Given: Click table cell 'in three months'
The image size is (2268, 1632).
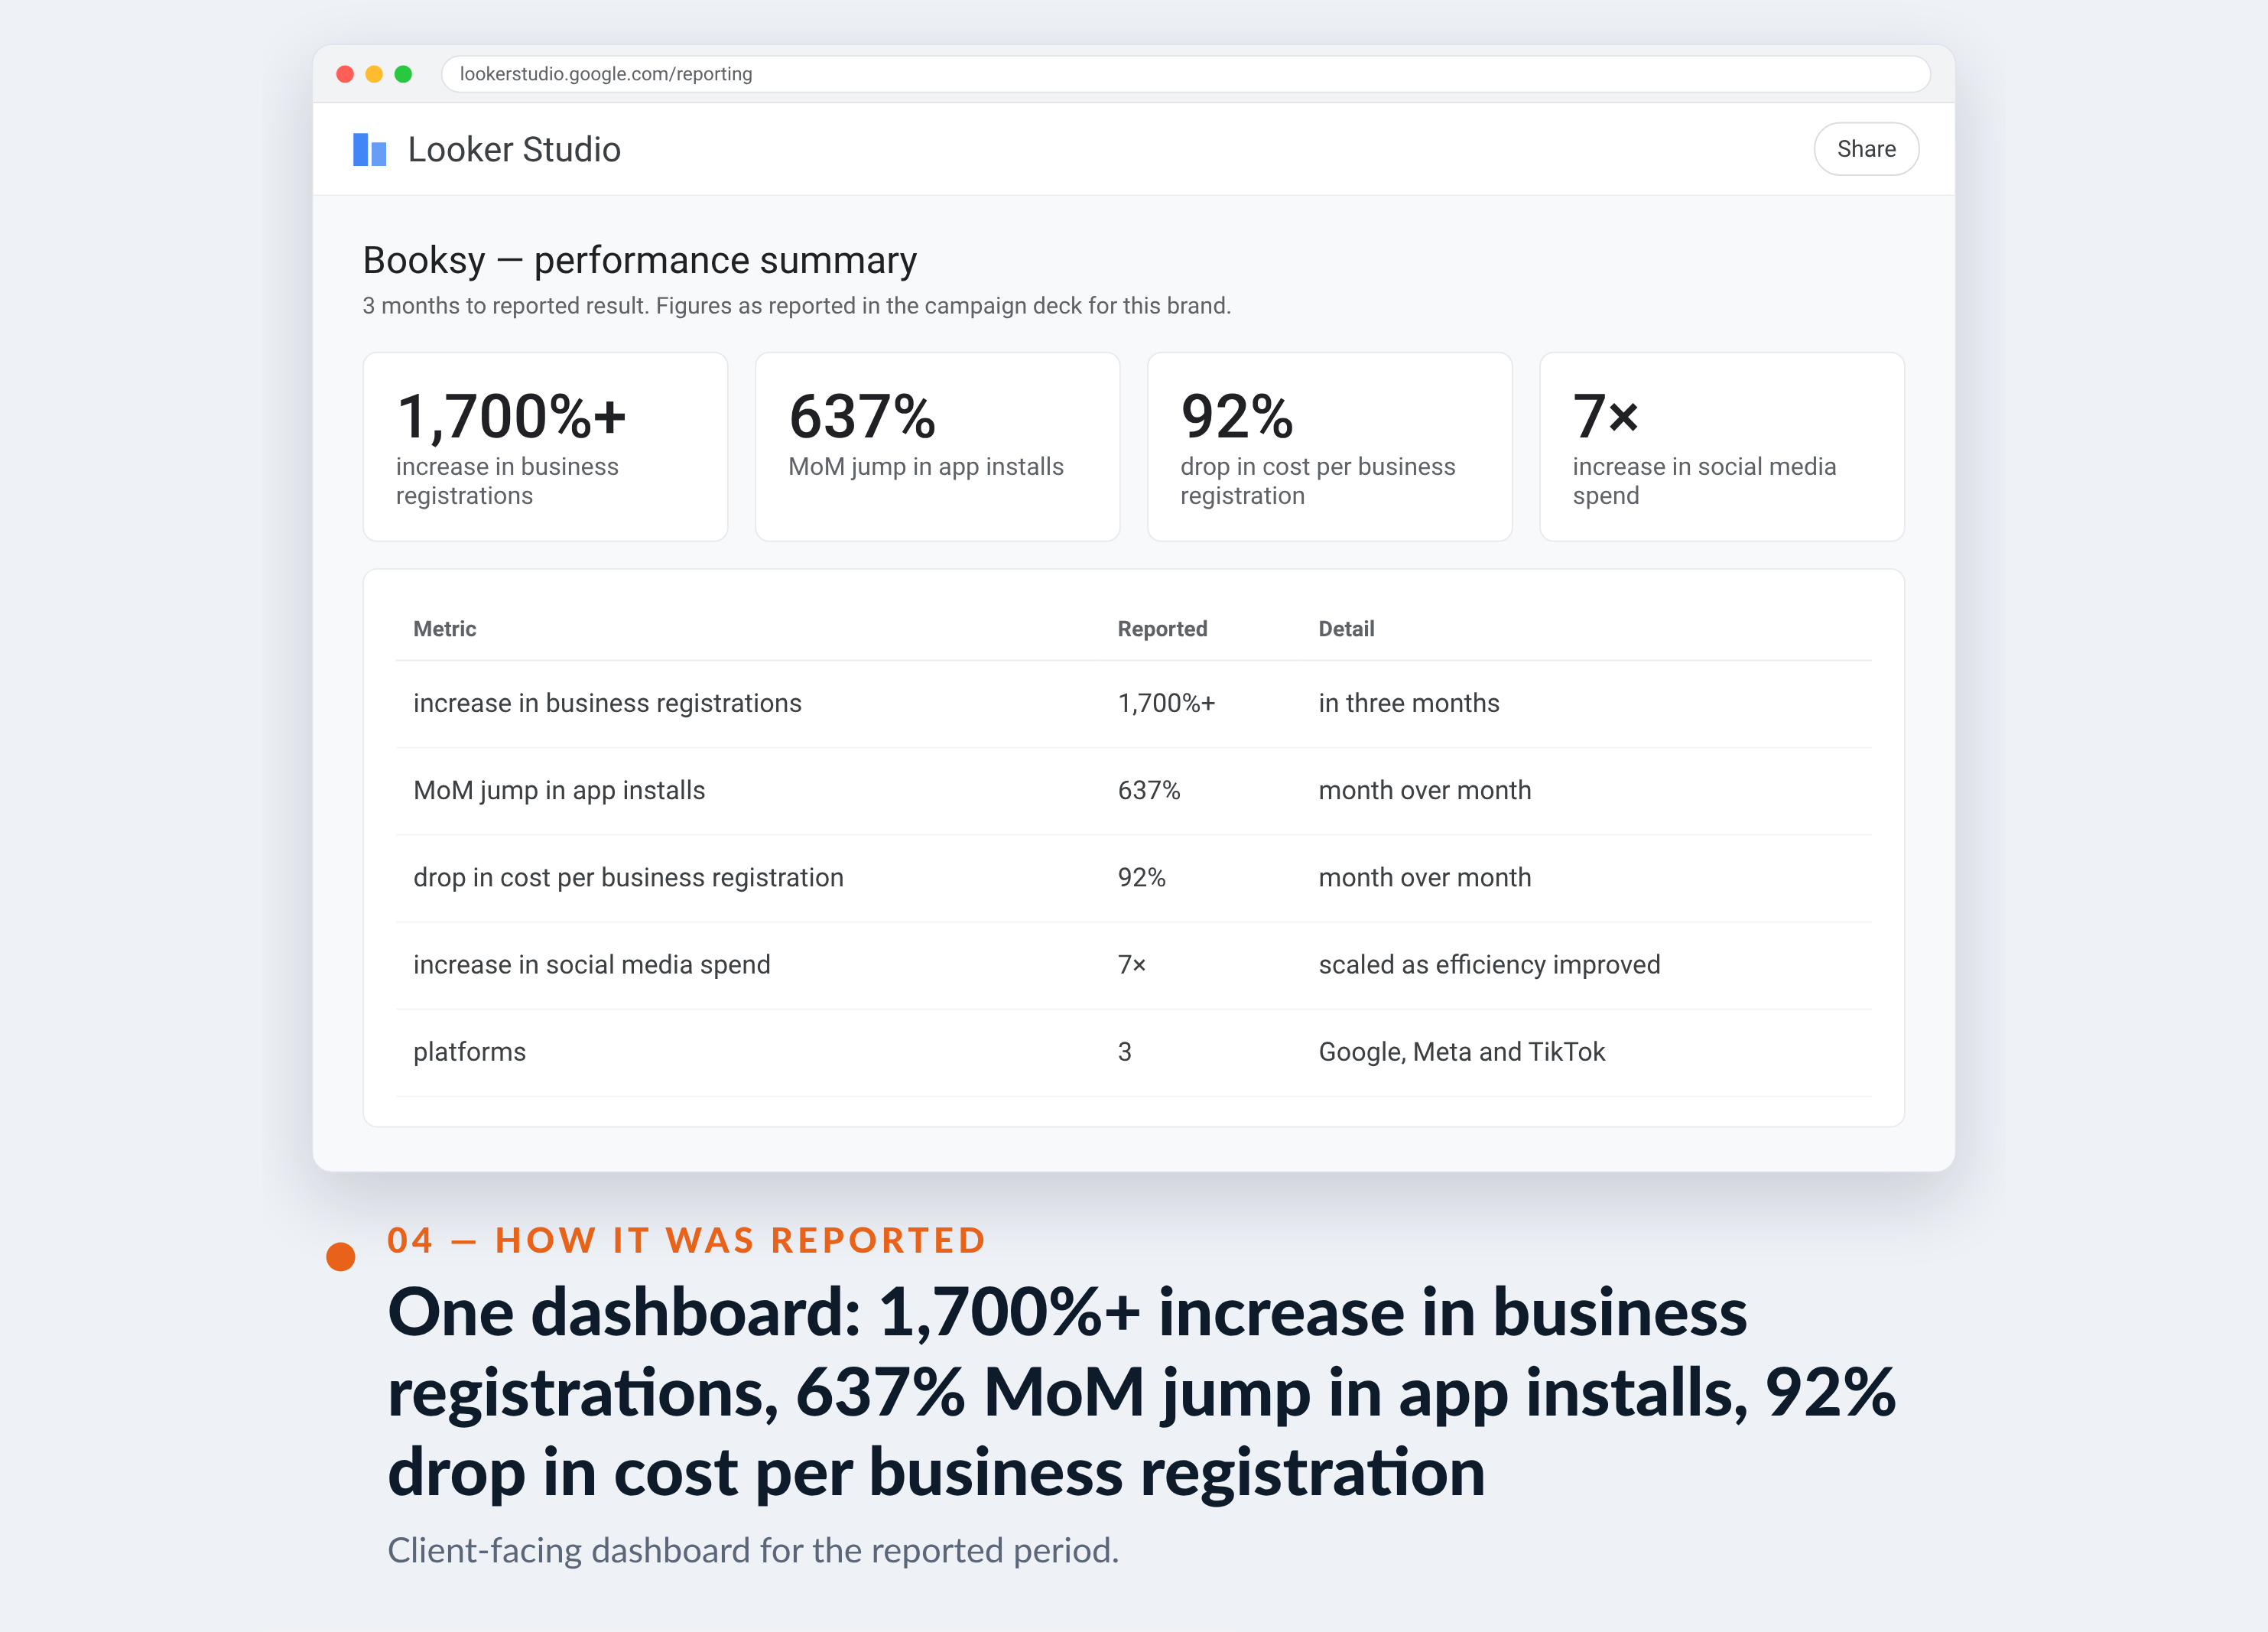Looking at the screenshot, I should tap(1409, 703).
